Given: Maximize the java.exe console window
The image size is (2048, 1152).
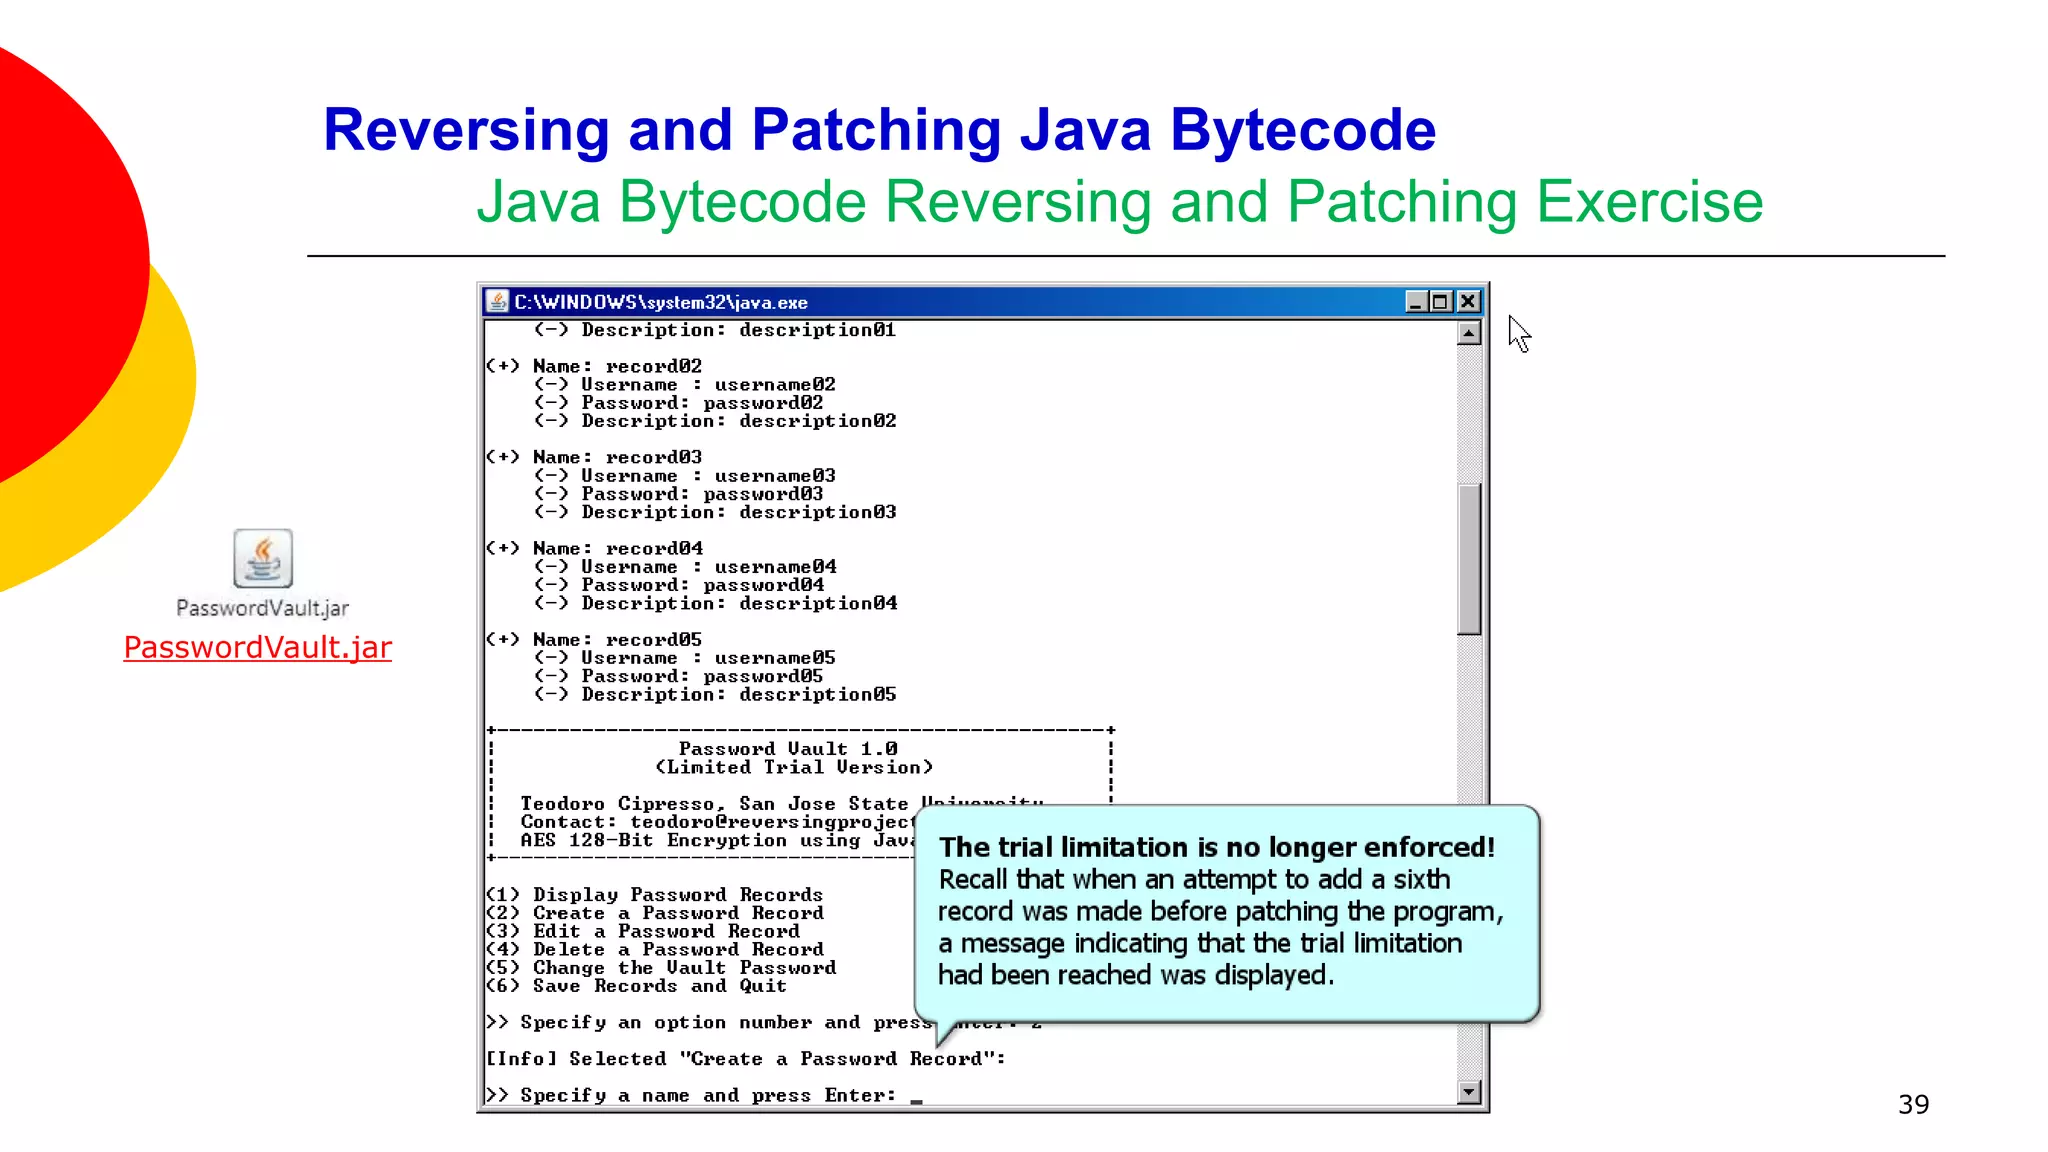Looking at the screenshot, I should point(1440,301).
